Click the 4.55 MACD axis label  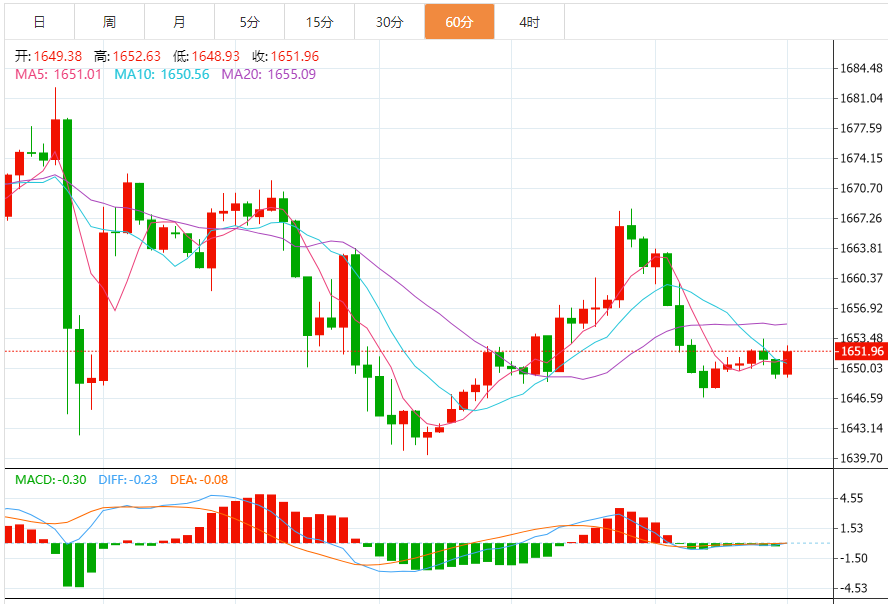851,498
